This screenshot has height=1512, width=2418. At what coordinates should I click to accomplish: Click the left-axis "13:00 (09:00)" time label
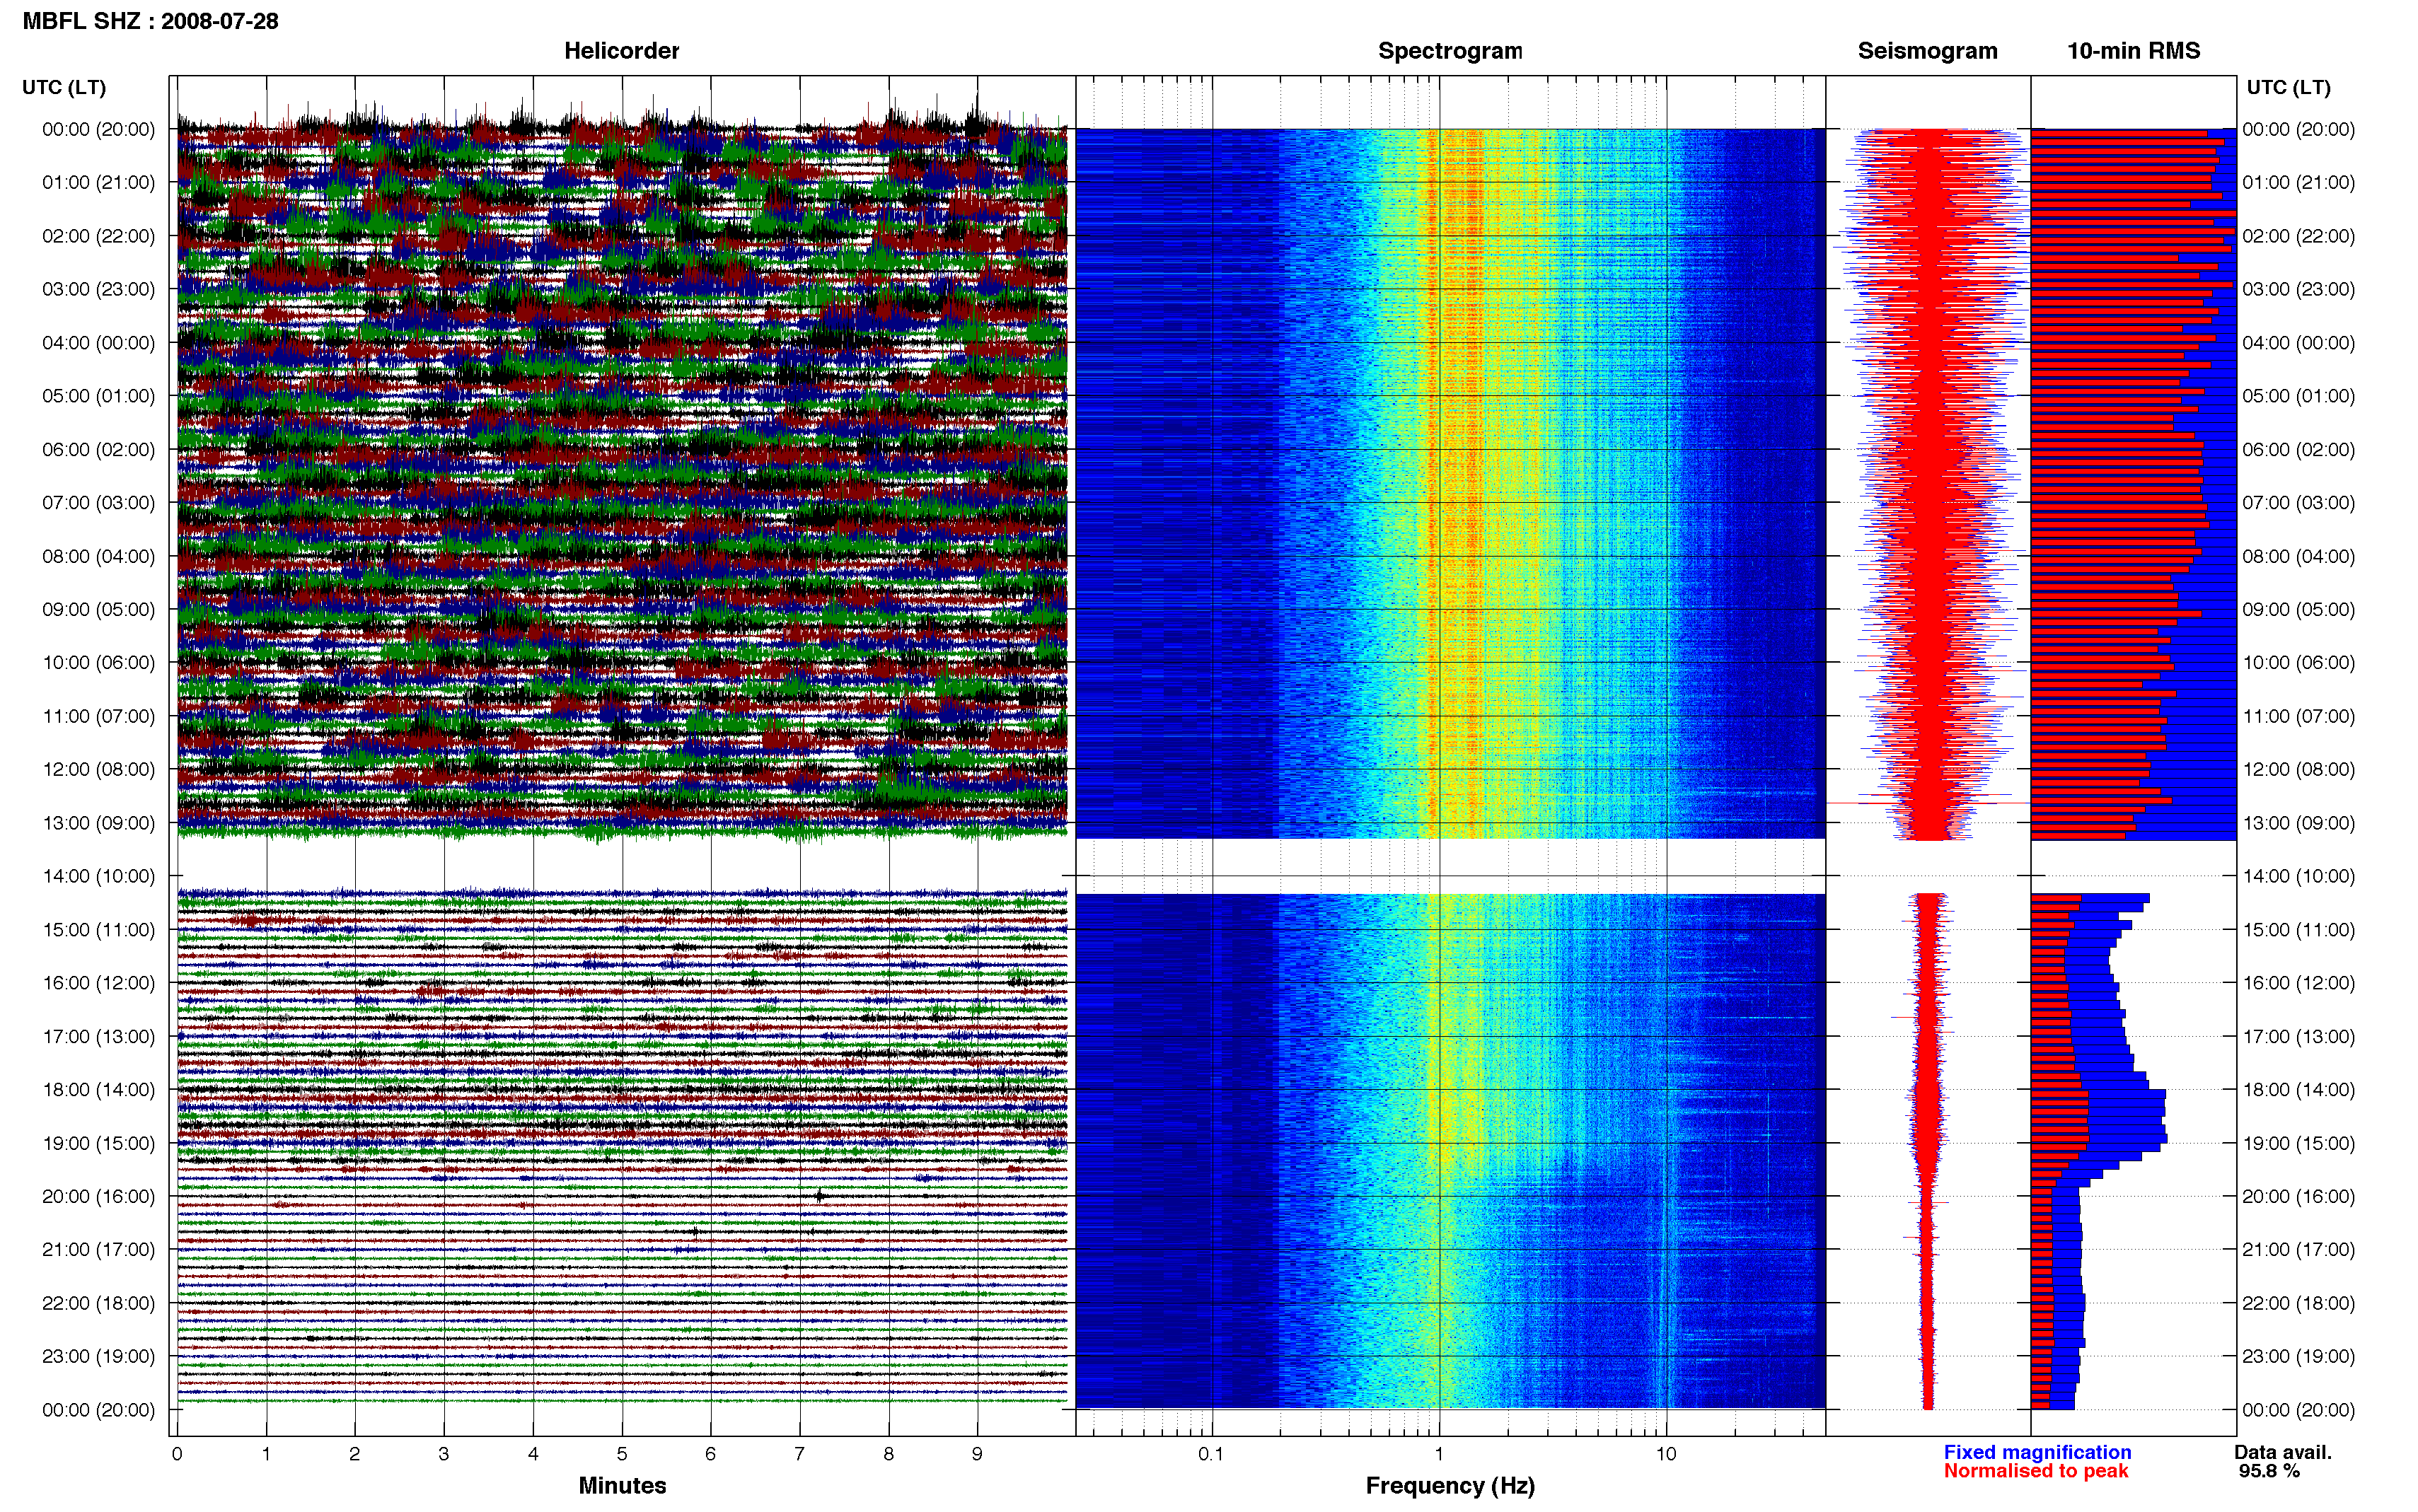pyautogui.click(x=99, y=823)
